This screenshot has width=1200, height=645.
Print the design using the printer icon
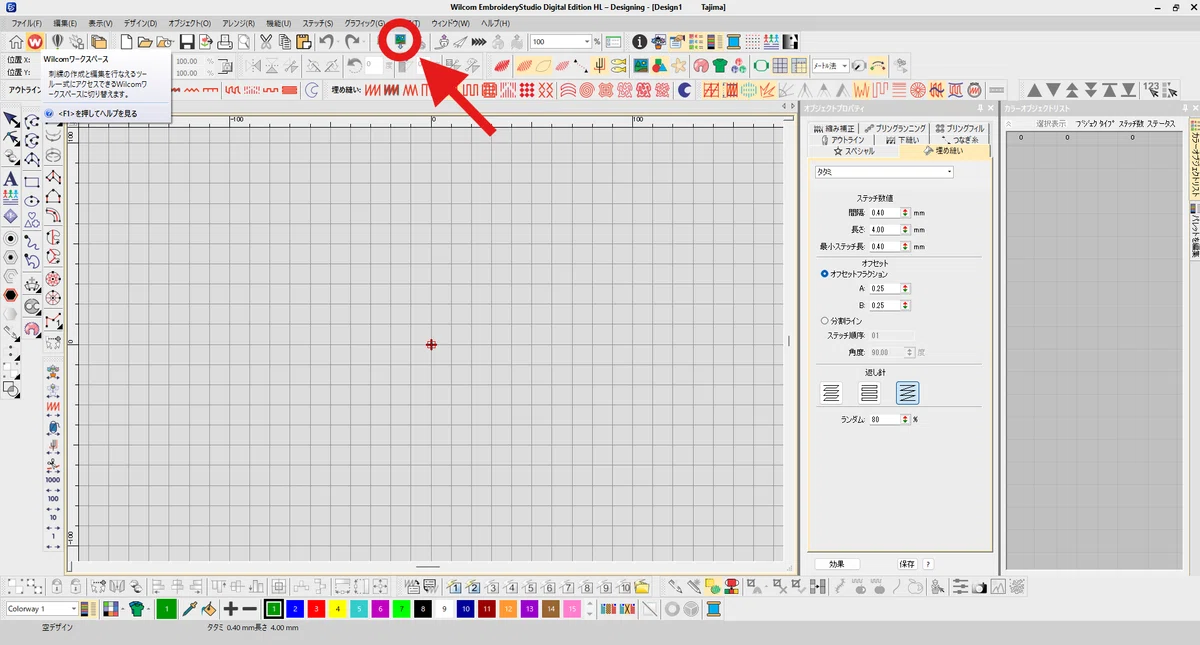pos(225,42)
